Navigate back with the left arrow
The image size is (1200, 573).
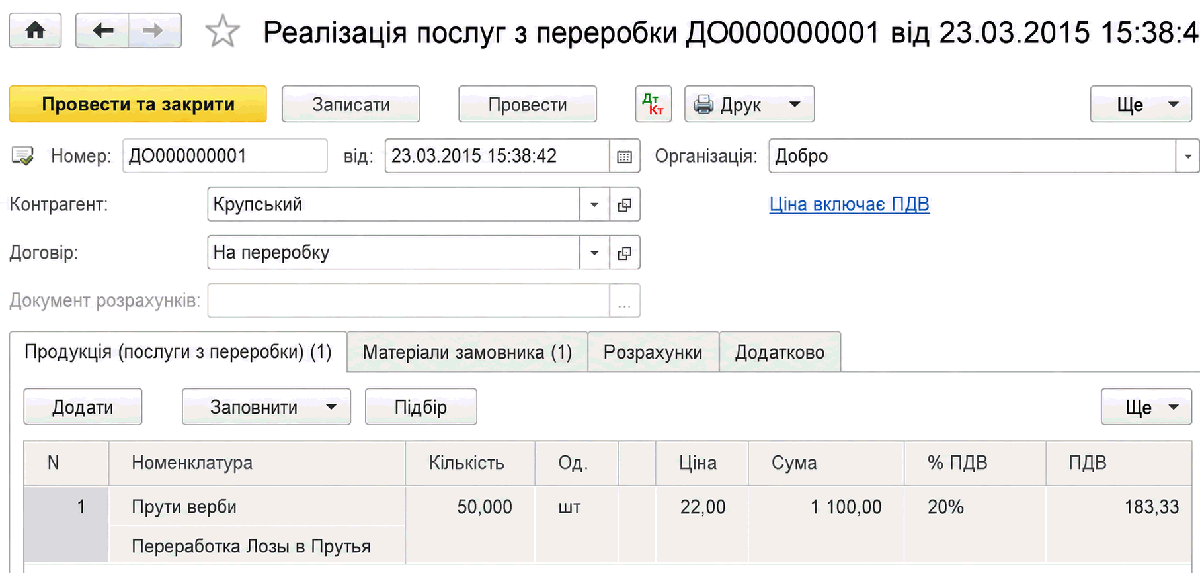coord(102,32)
